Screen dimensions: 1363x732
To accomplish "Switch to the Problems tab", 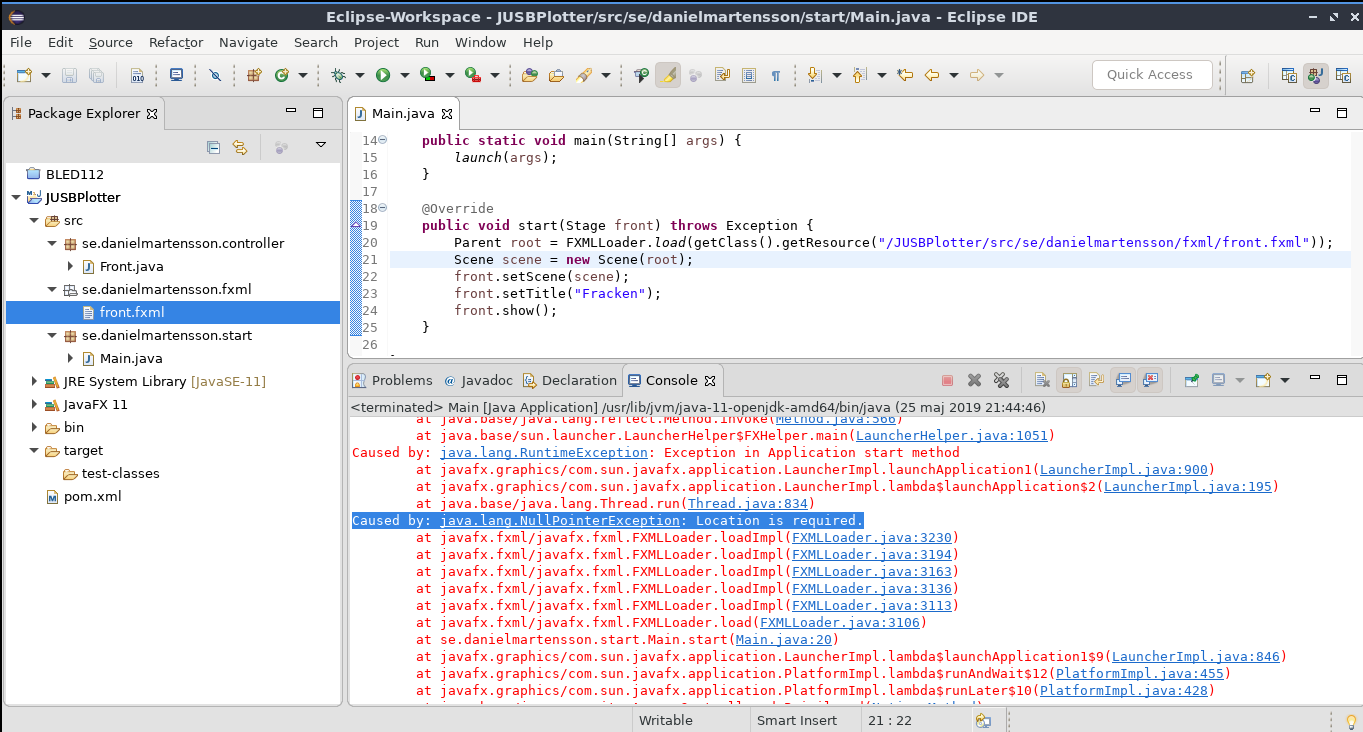I will click(x=401, y=381).
